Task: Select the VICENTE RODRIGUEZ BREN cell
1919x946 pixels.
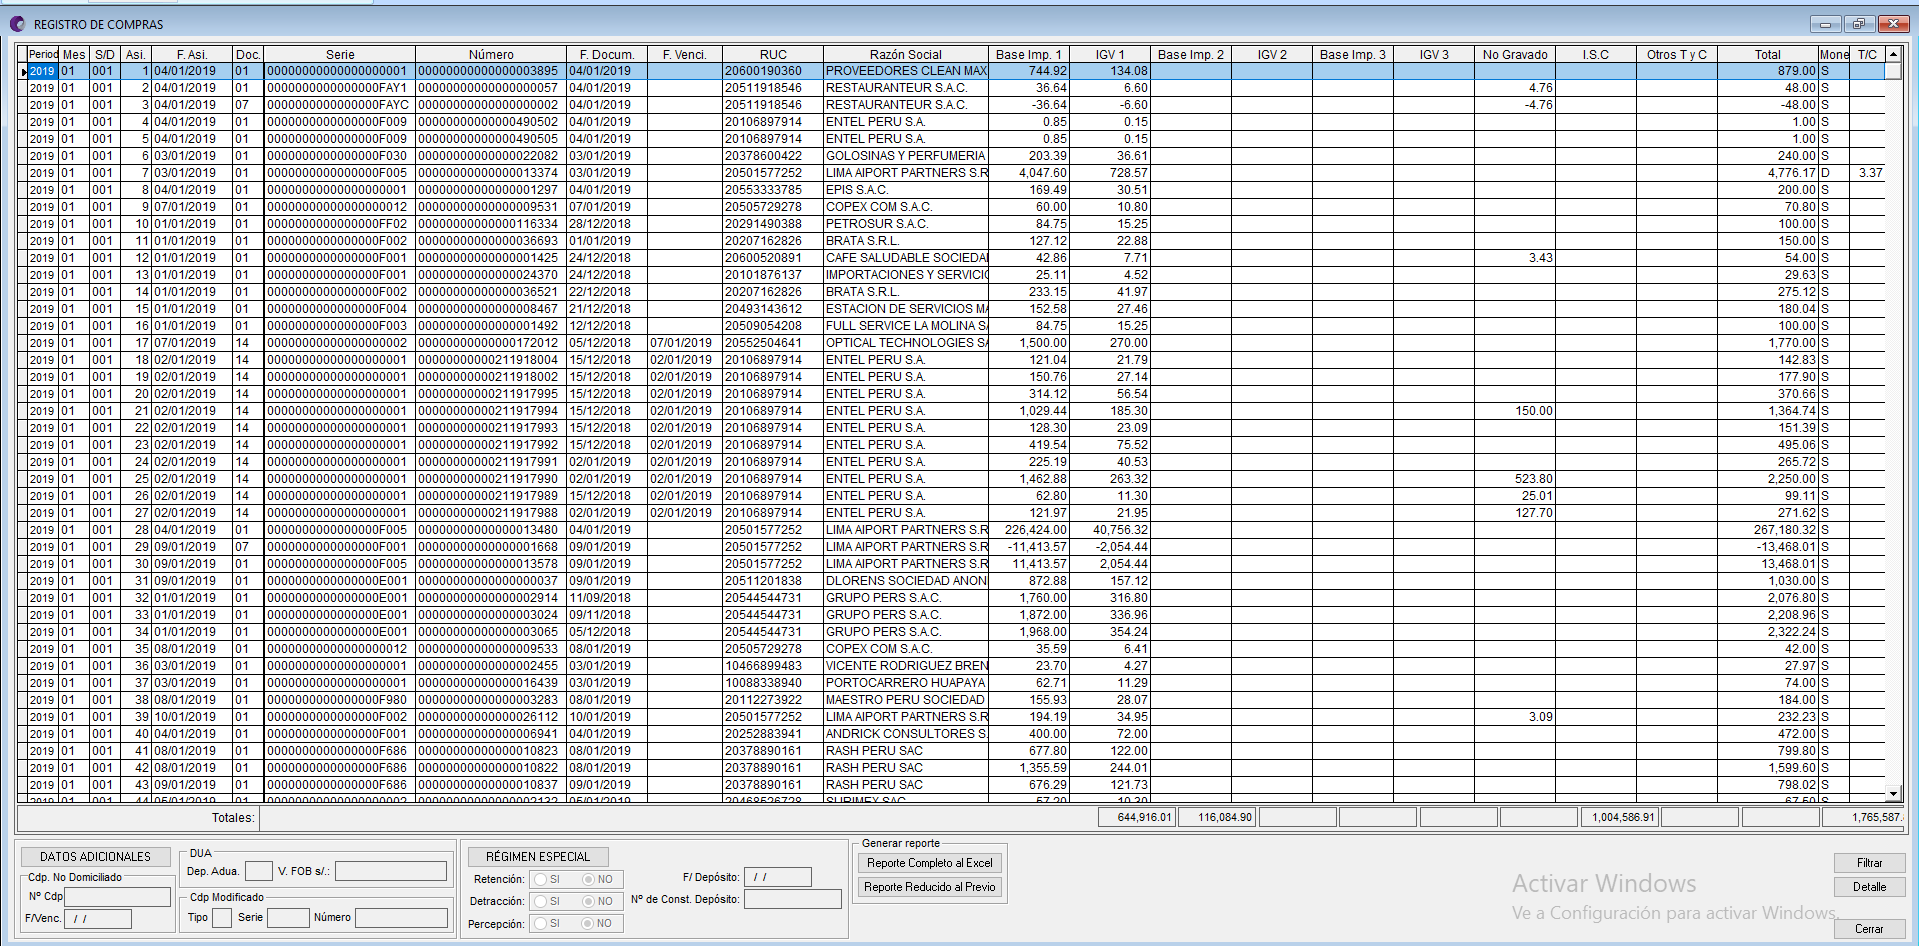Action: [x=906, y=666]
